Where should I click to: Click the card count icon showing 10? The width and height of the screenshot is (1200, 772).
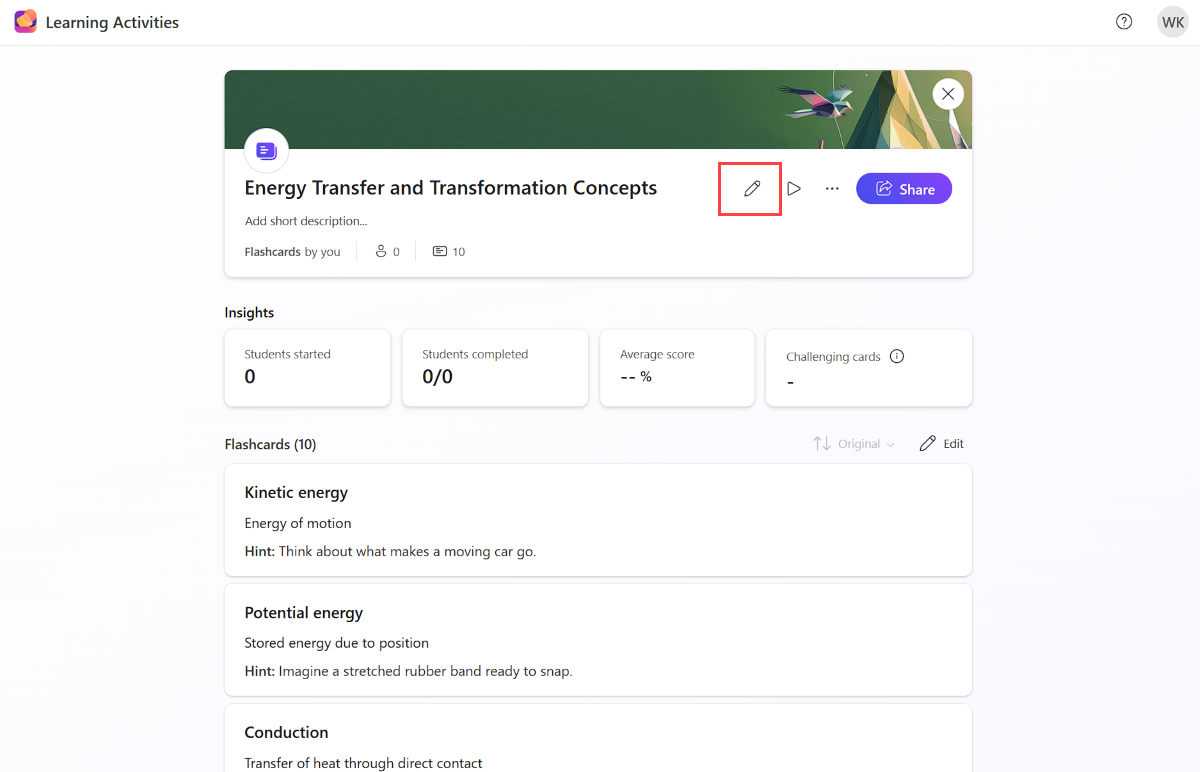[x=440, y=252]
